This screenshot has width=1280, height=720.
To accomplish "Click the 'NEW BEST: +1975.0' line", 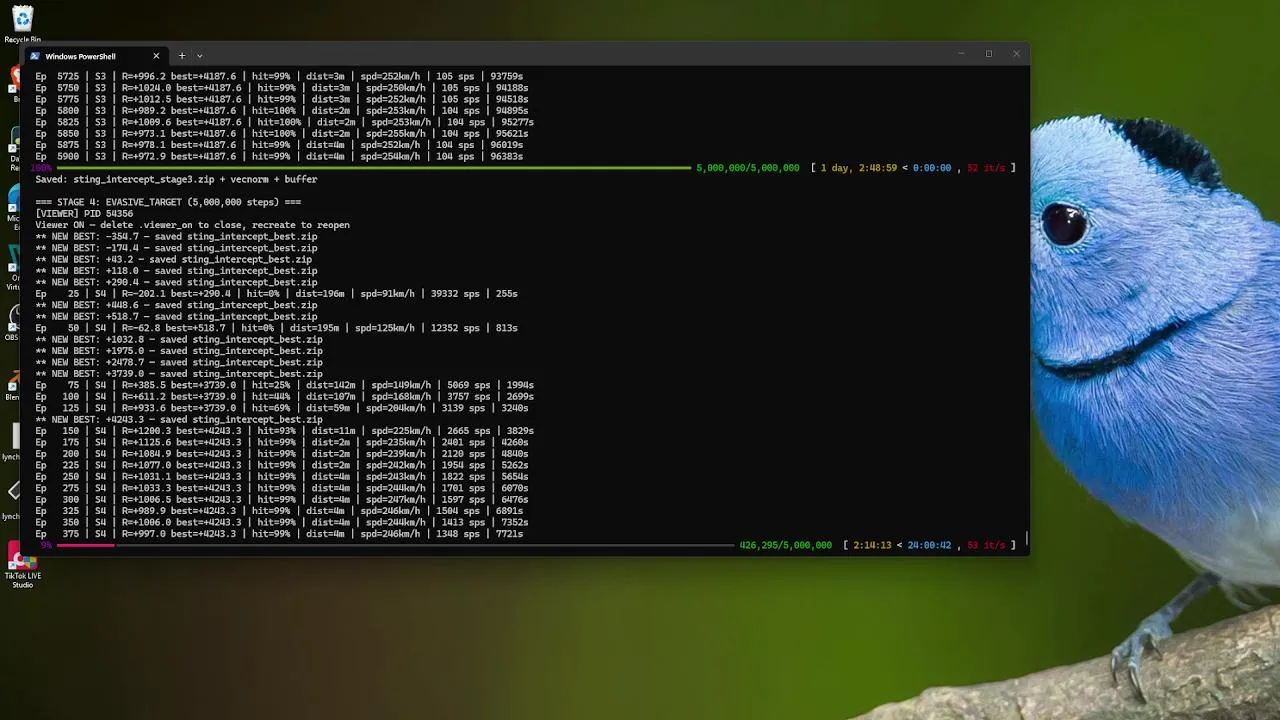I will 179,351.
